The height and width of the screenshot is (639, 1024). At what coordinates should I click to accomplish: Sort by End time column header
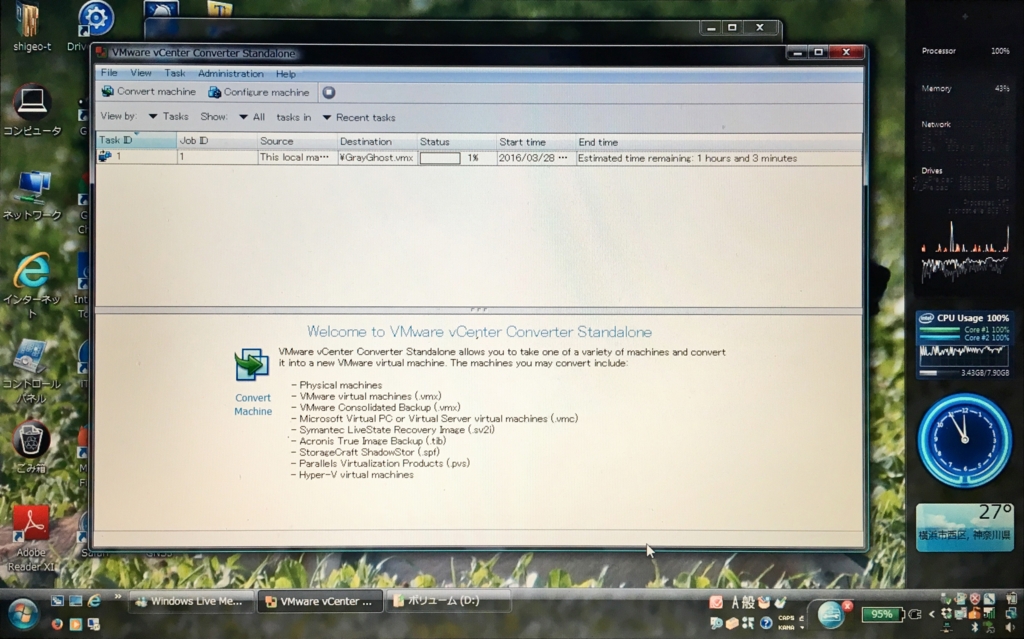(x=718, y=142)
